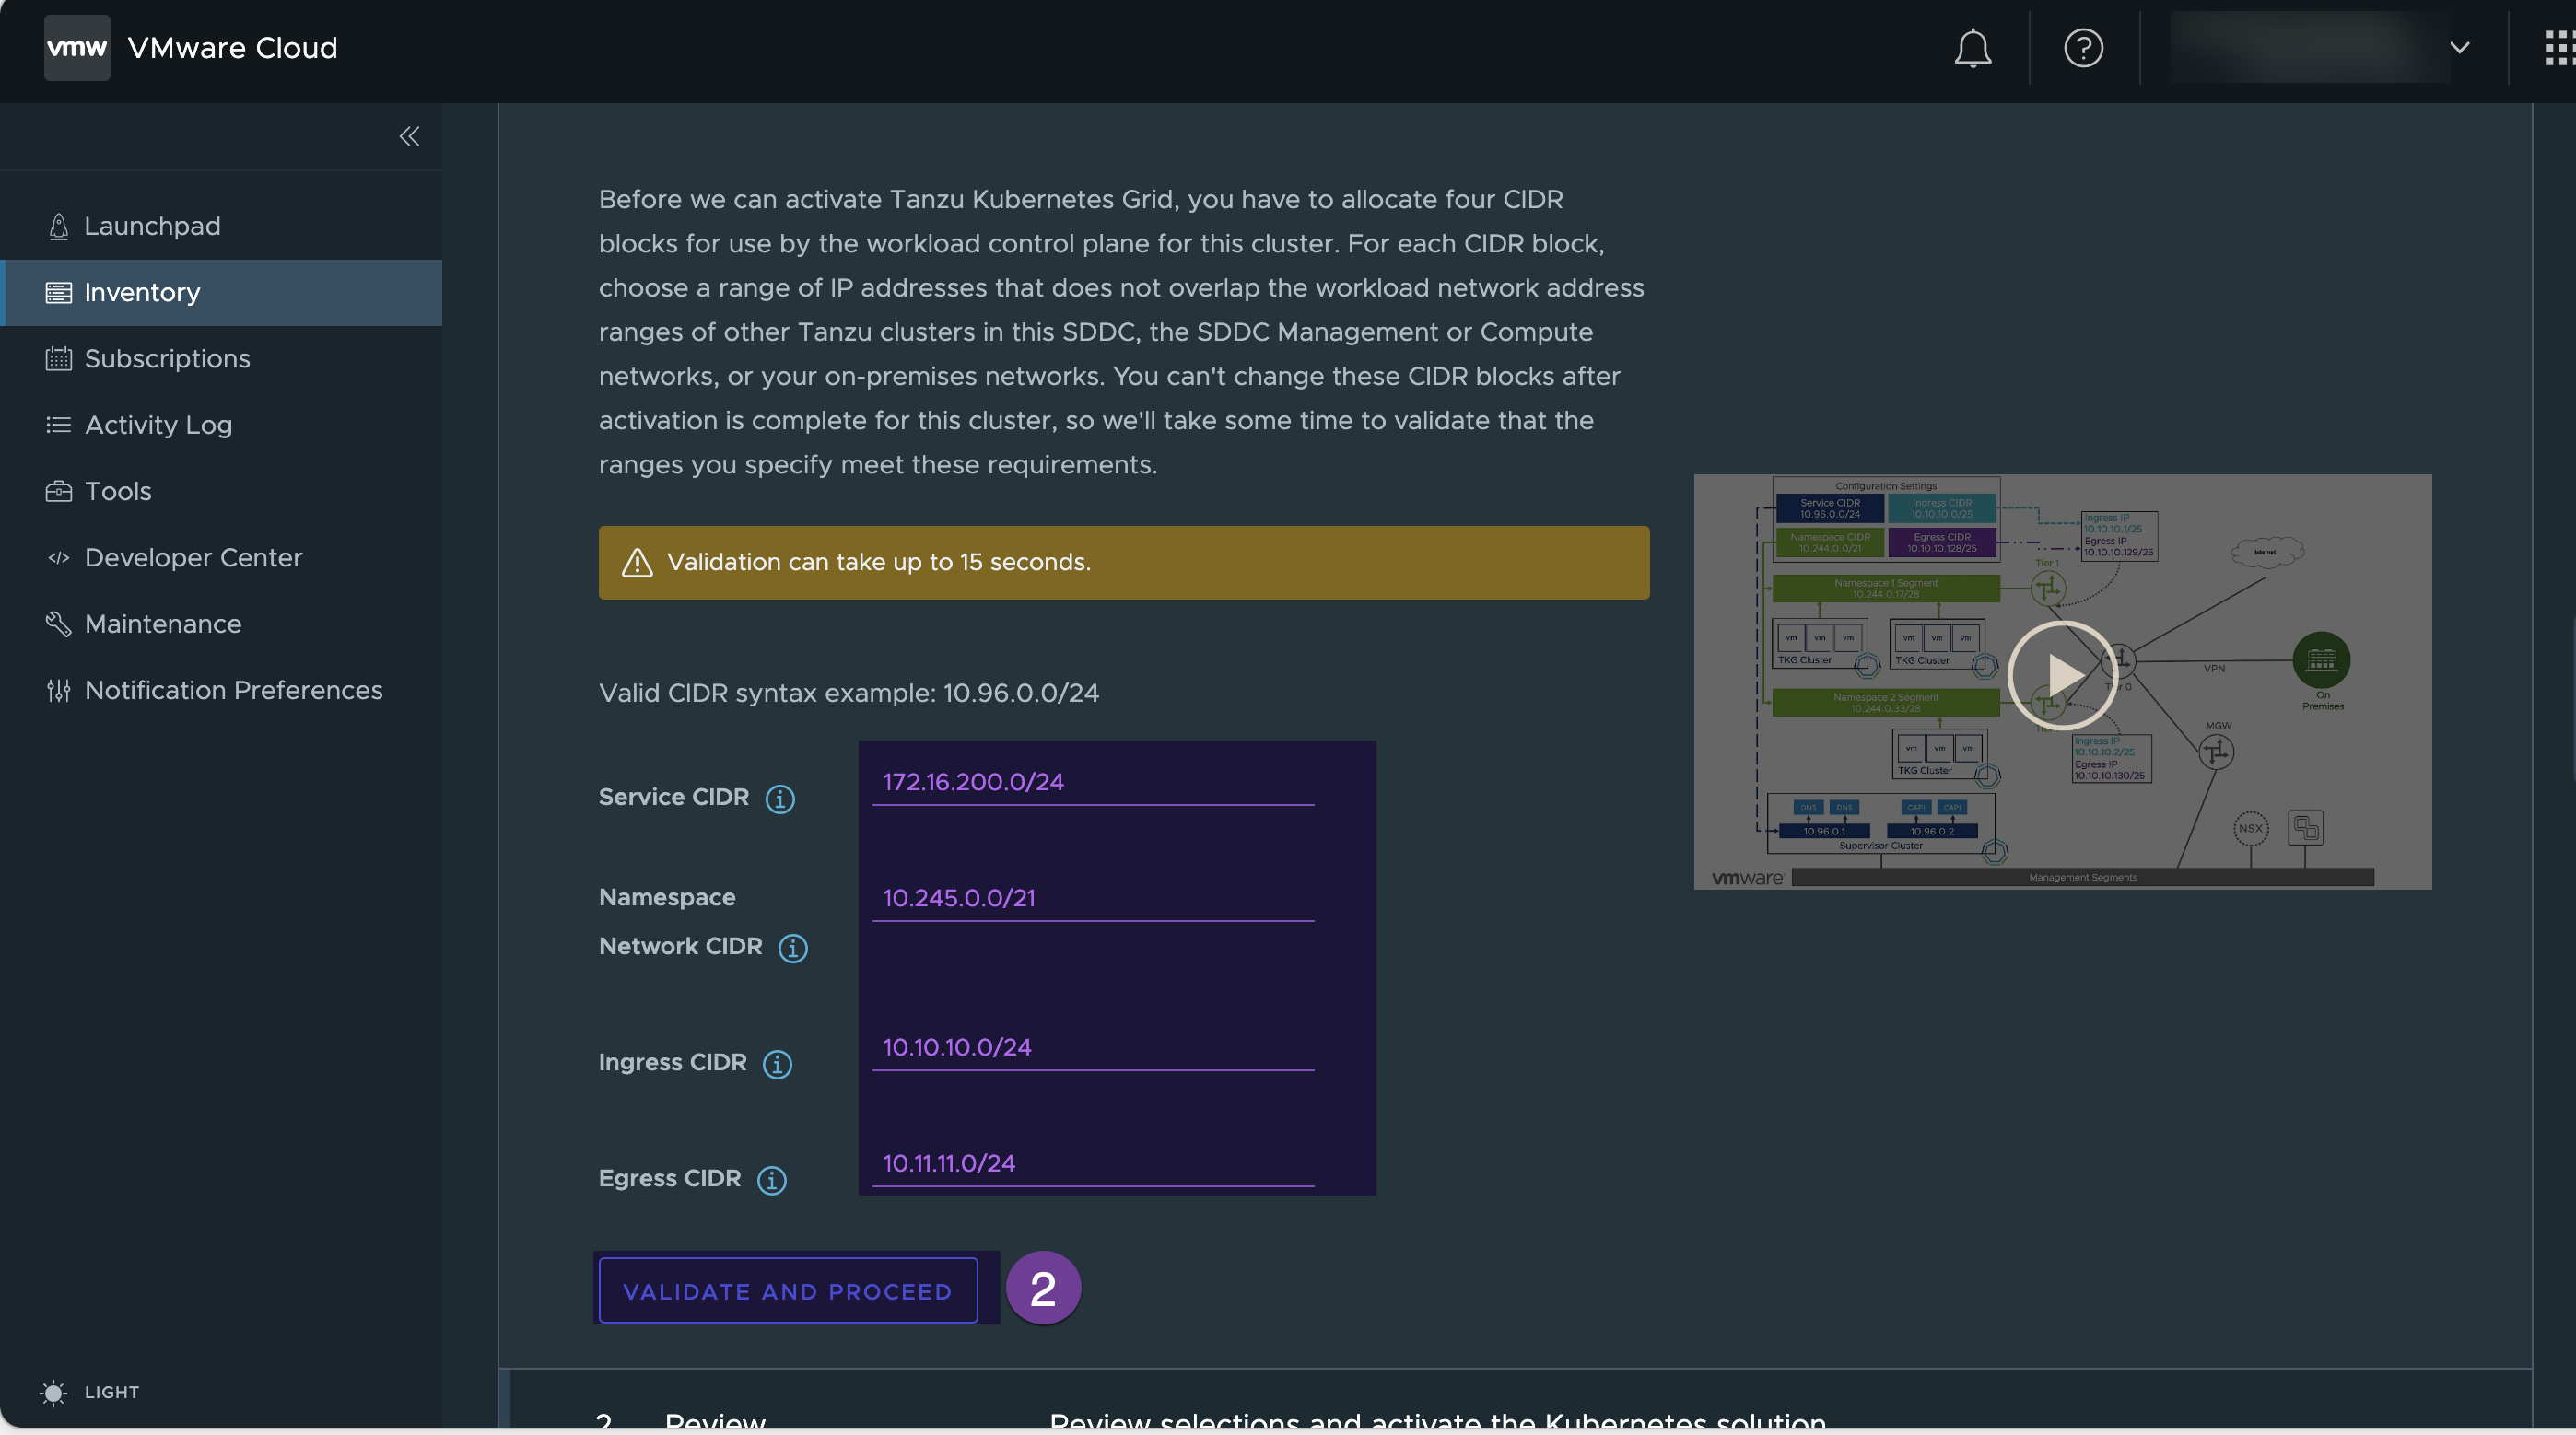2576x1435 pixels.
Task: Open the apps grid switcher
Action: point(2559,47)
